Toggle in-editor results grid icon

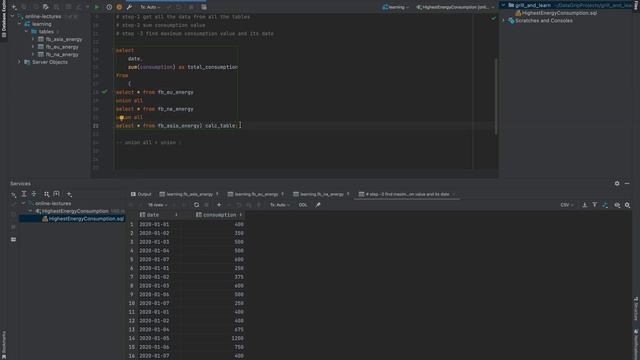tap(204, 7)
